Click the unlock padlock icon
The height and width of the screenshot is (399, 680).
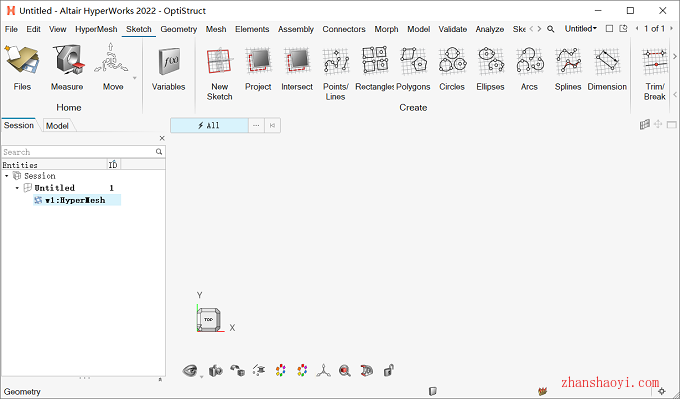click(x=388, y=371)
